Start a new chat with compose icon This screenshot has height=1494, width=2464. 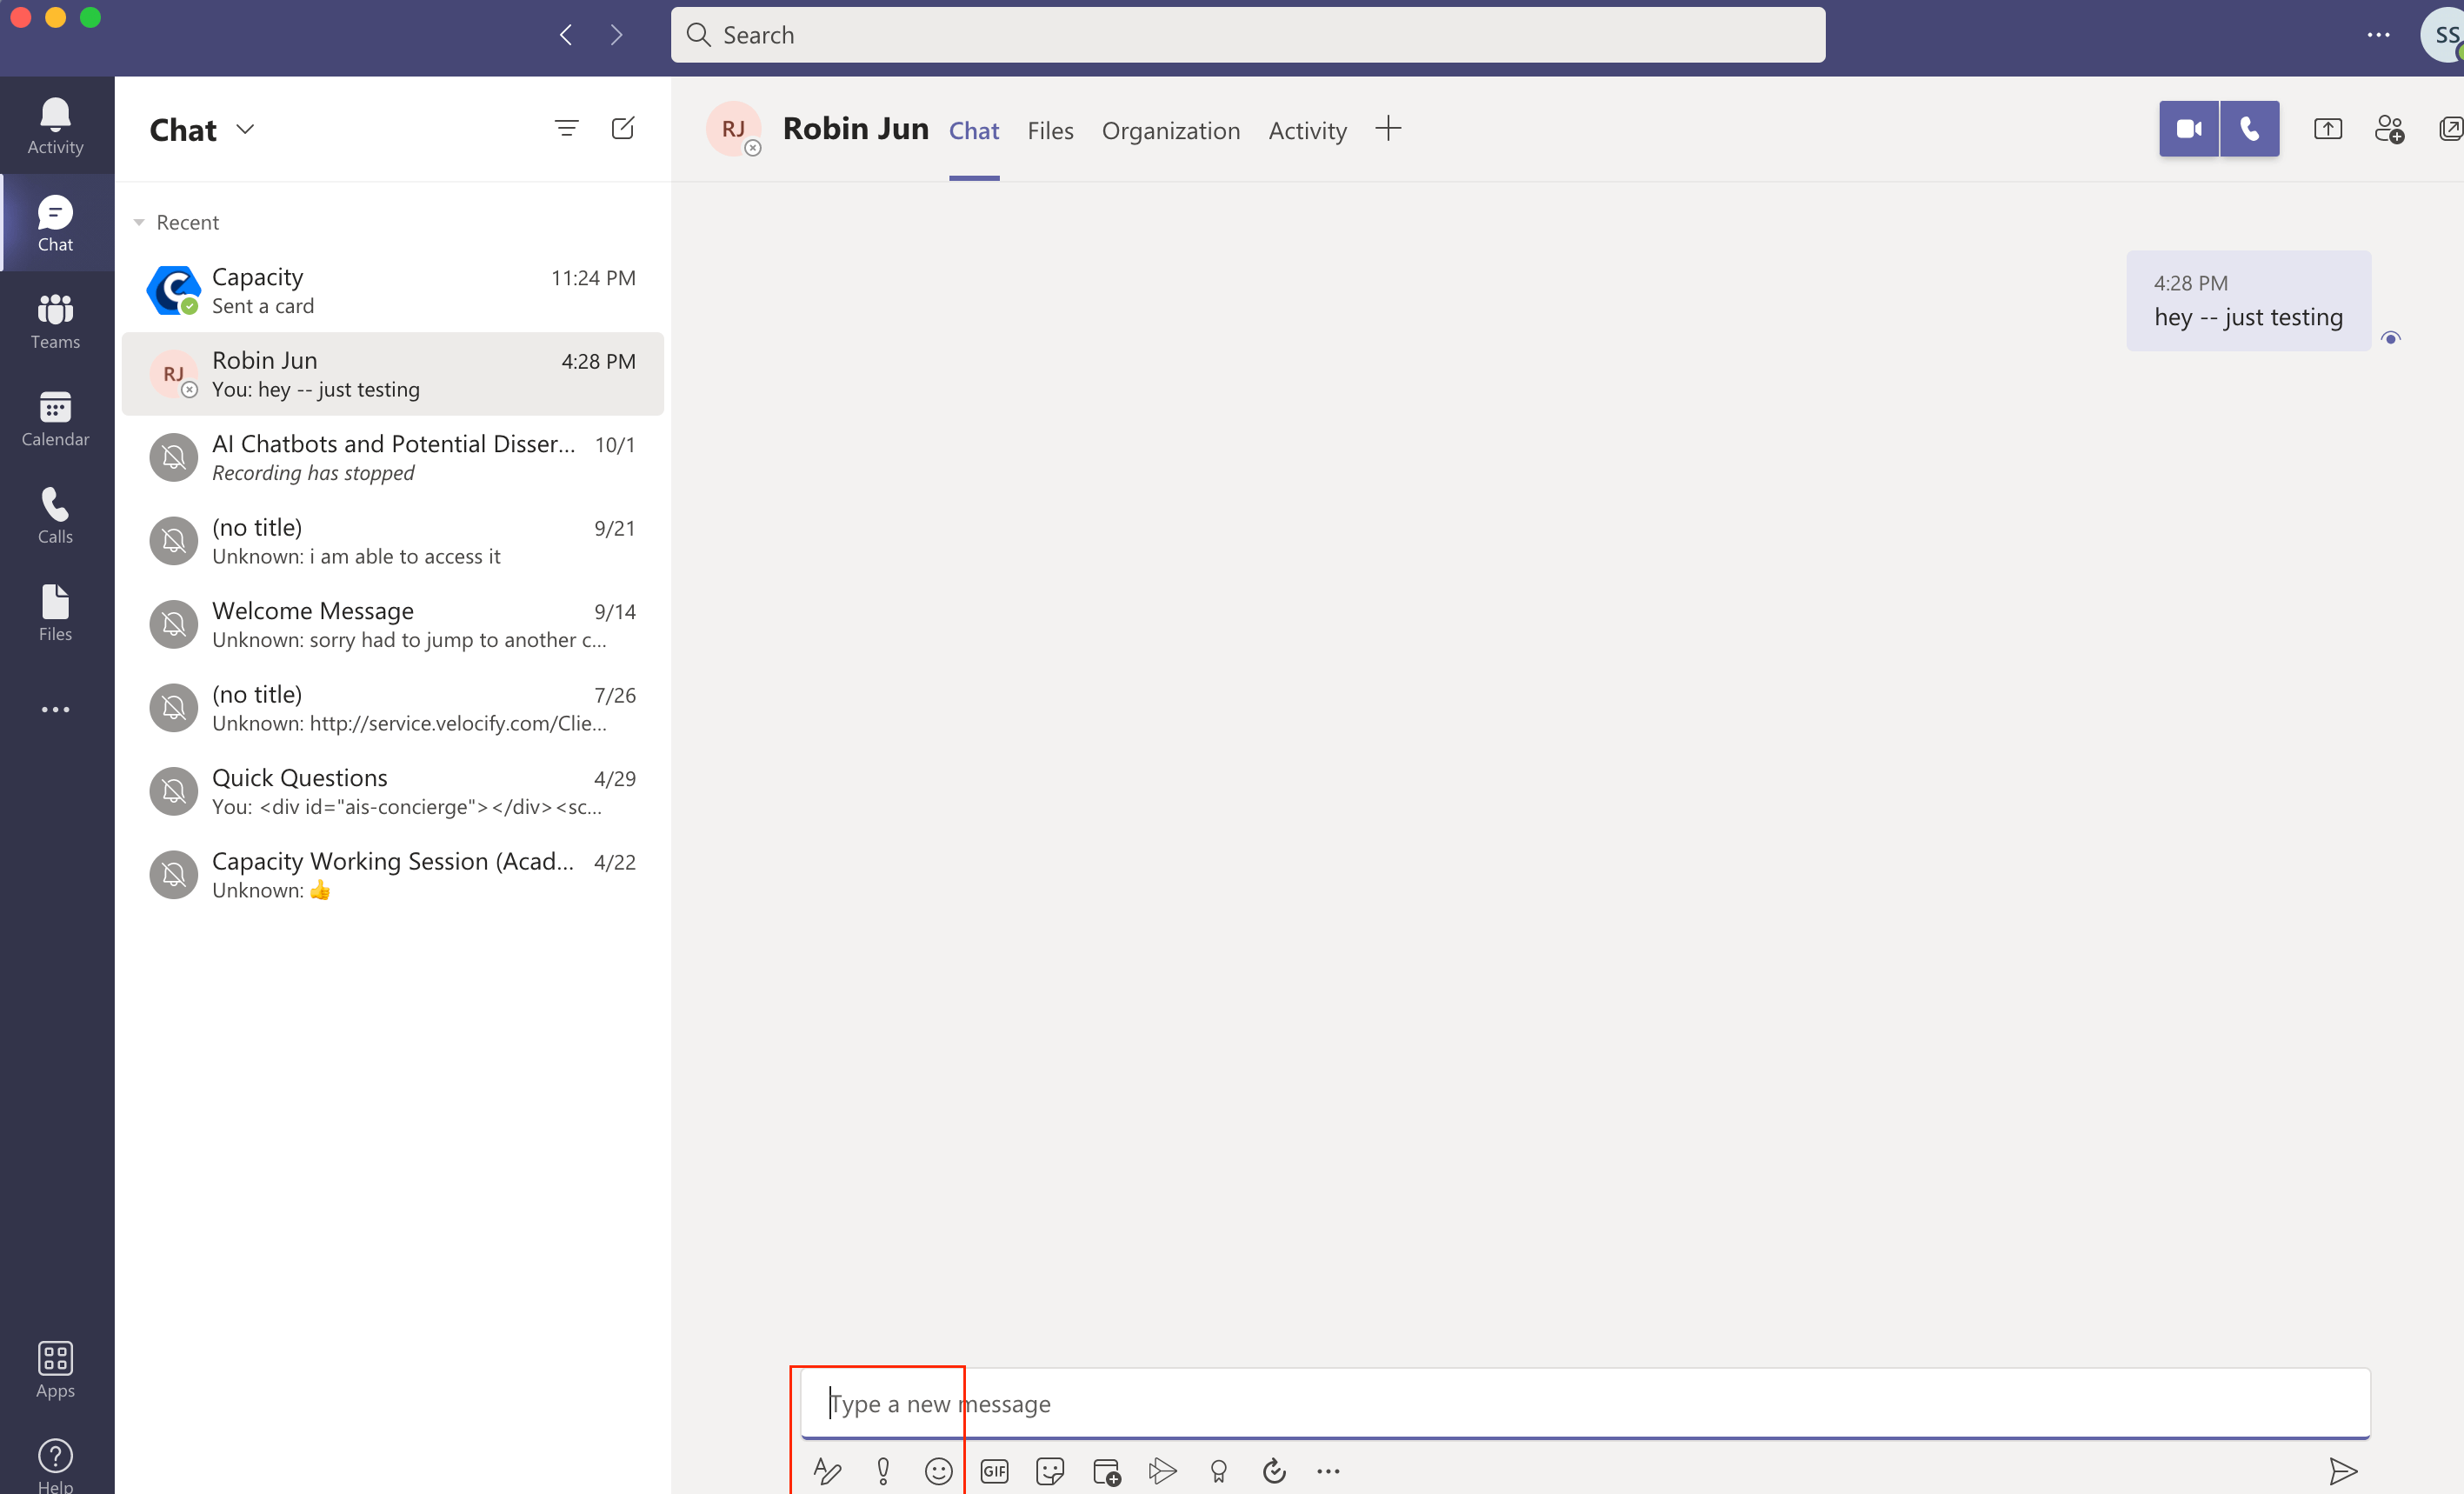(x=622, y=128)
